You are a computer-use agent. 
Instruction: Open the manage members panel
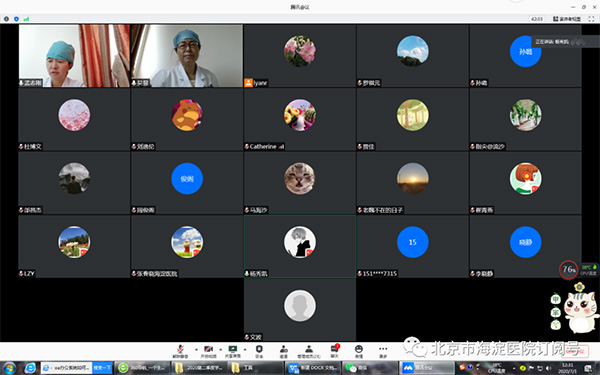[x=309, y=351]
